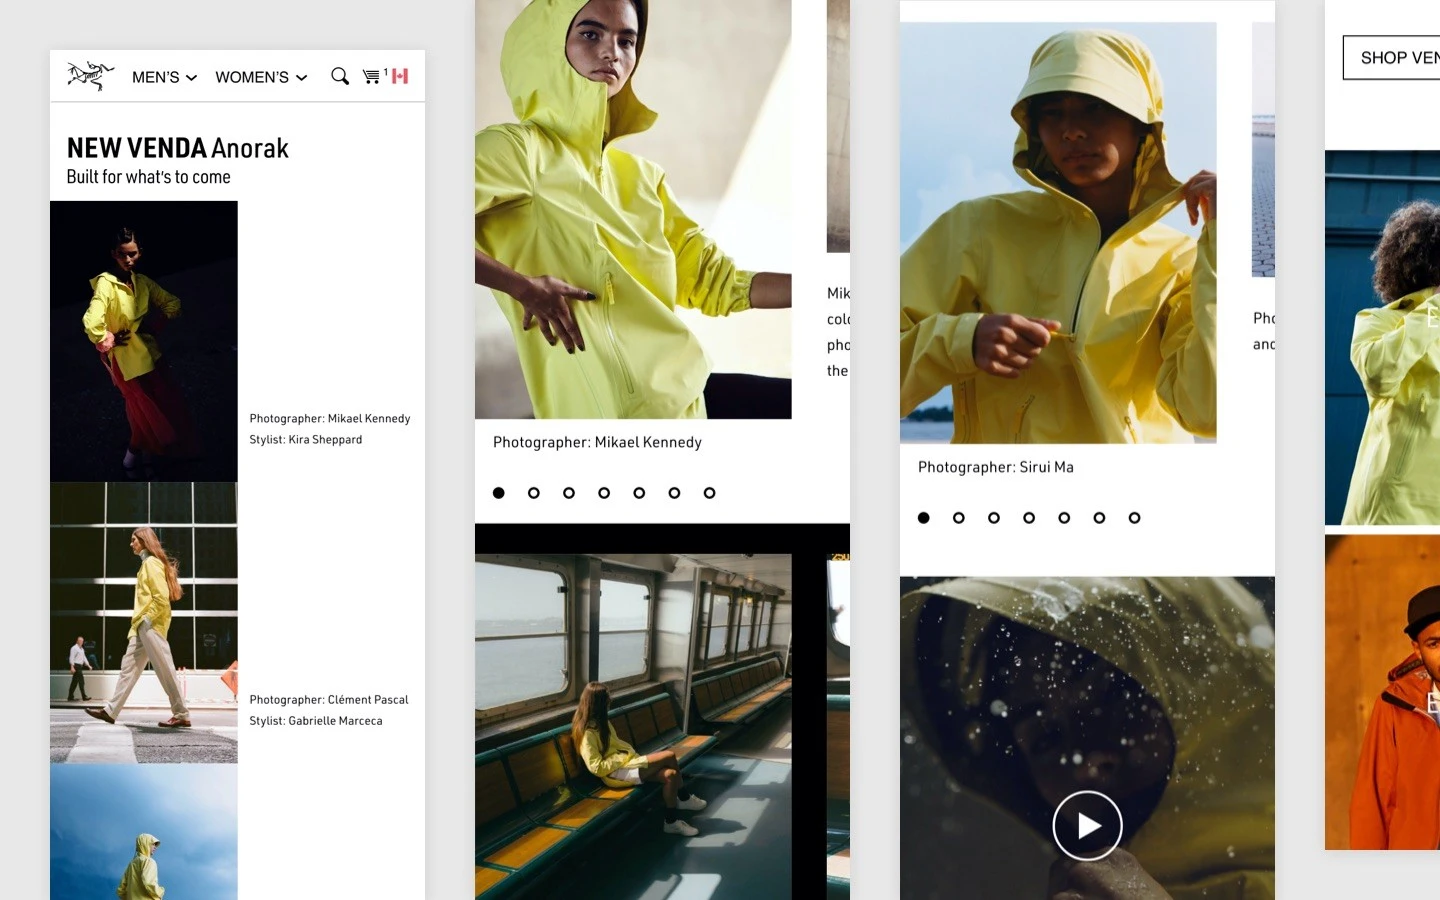Click "Stylist: Kira Sheppard" credit
The image size is (1440, 900).
click(306, 440)
